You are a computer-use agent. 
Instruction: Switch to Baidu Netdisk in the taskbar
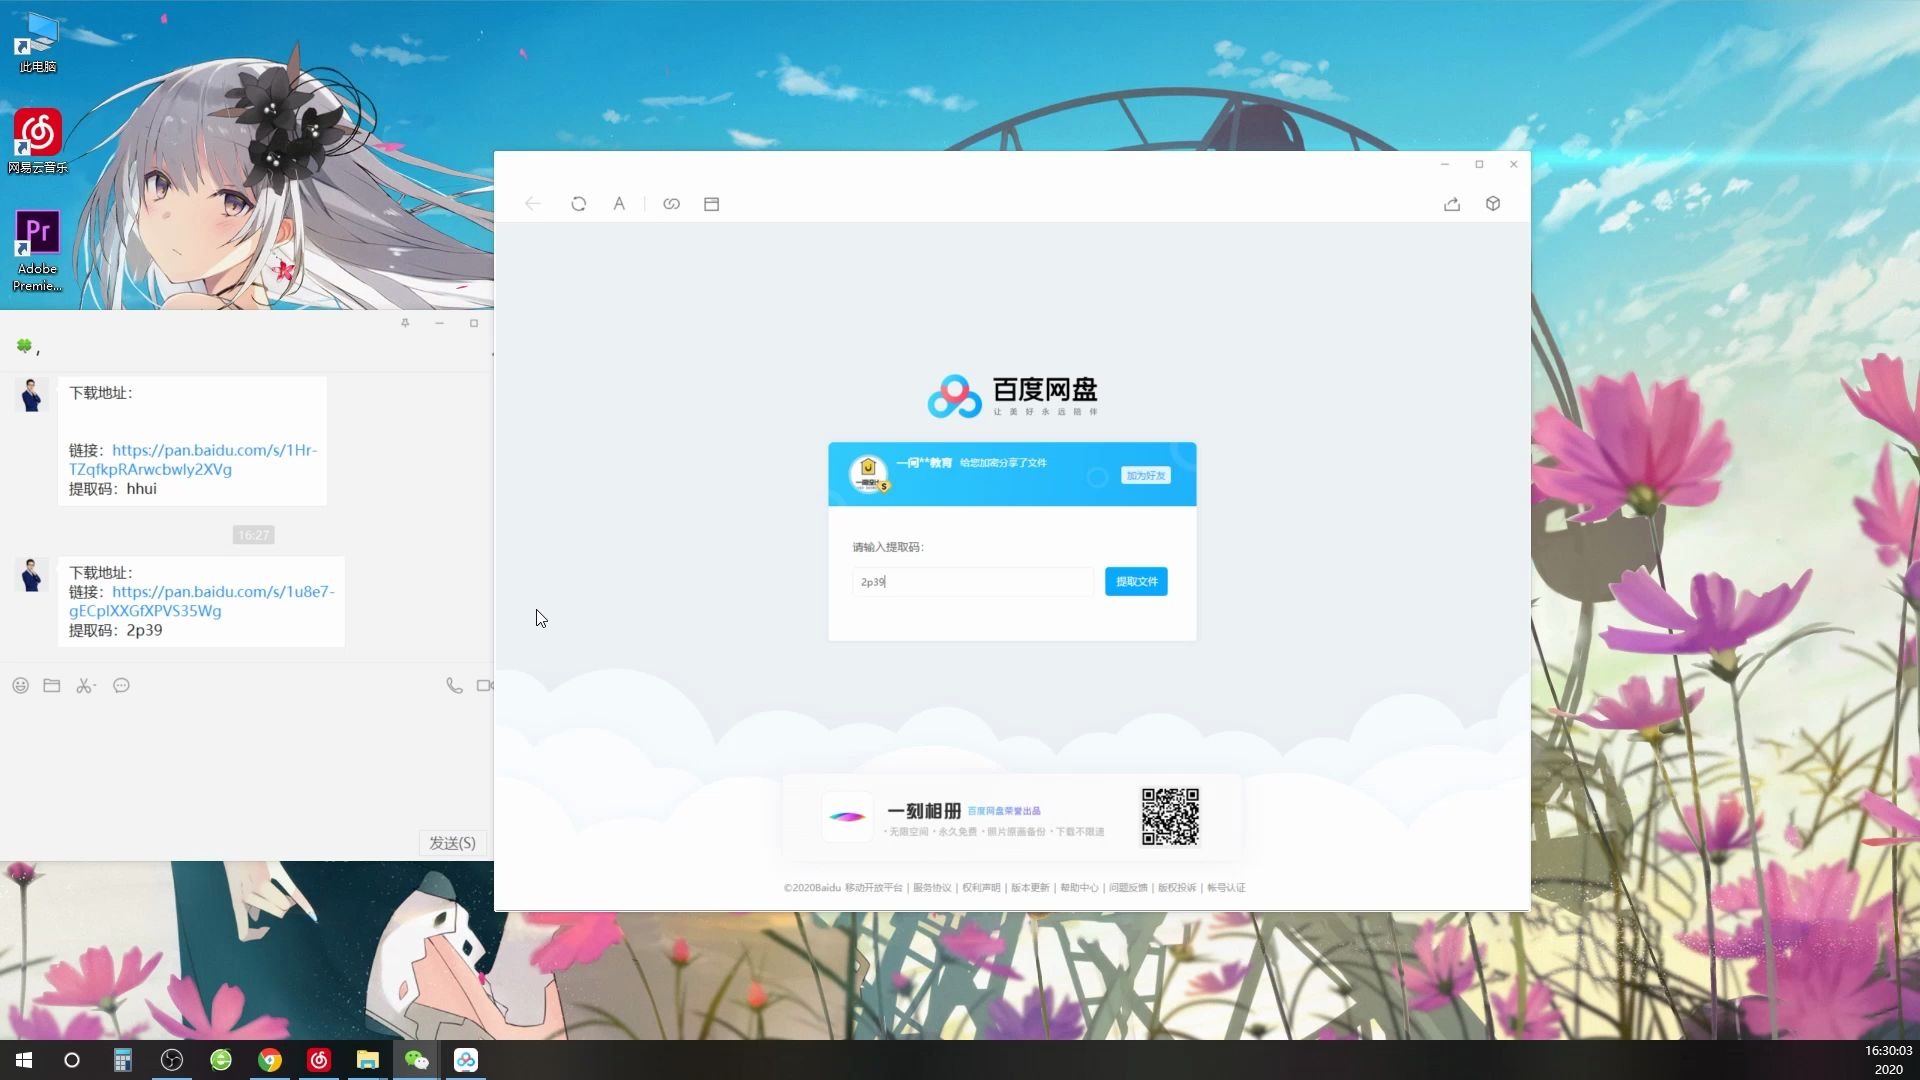tap(466, 1060)
